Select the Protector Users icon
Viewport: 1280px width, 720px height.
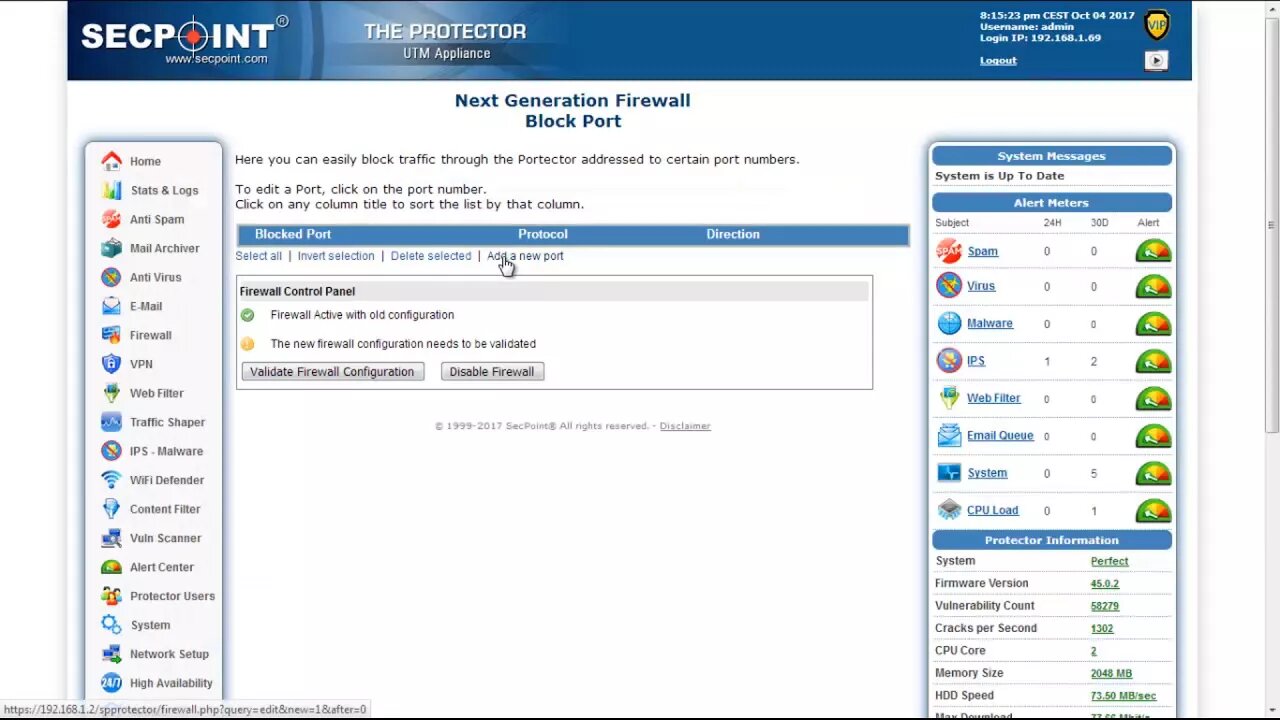[111, 596]
